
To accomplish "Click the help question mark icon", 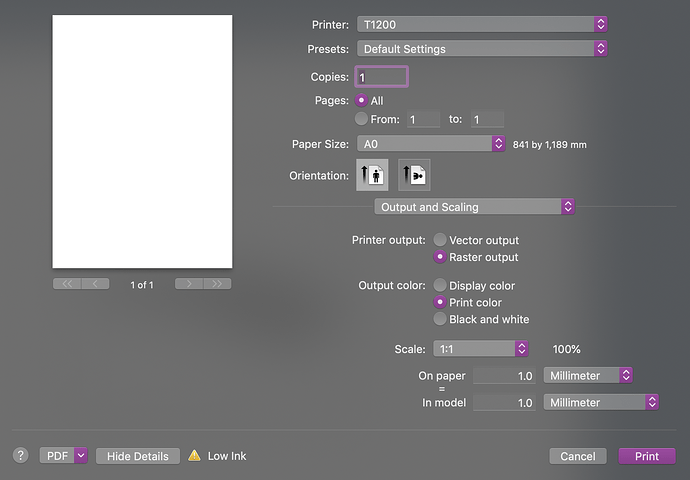I will click(x=20, y=455).
